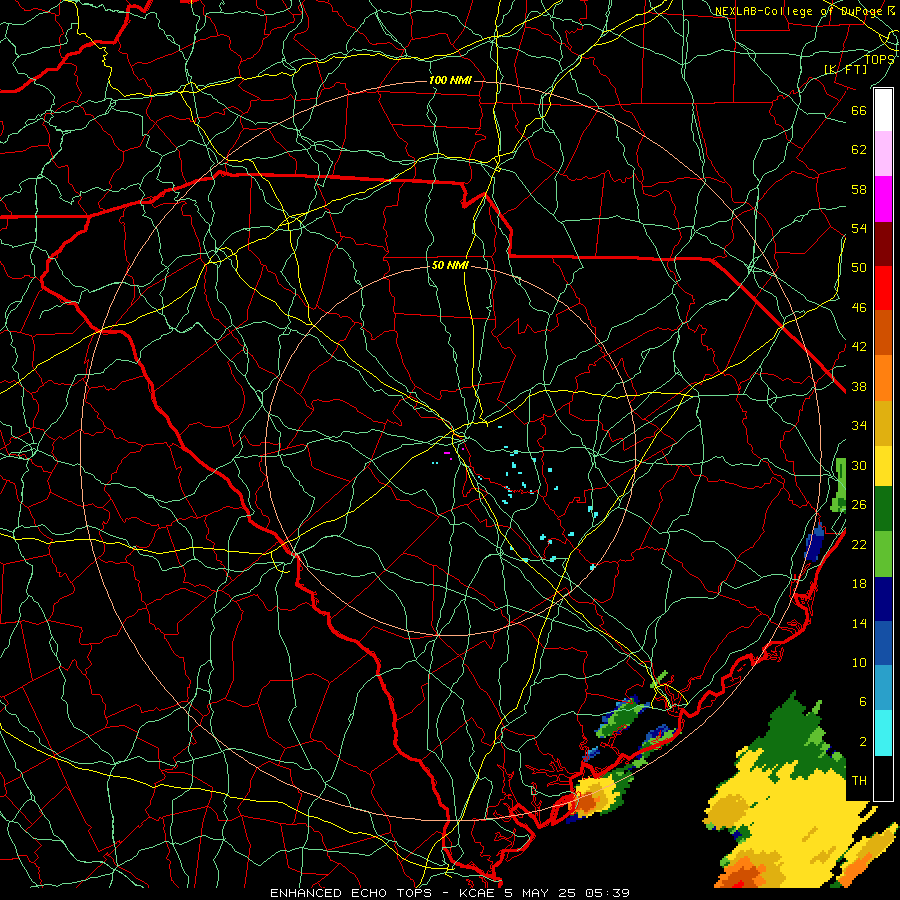Image resolution: width=900 pixels, height=900 pixels.
Task: Click the 58 value on the legend
Action: pos(859,189)
